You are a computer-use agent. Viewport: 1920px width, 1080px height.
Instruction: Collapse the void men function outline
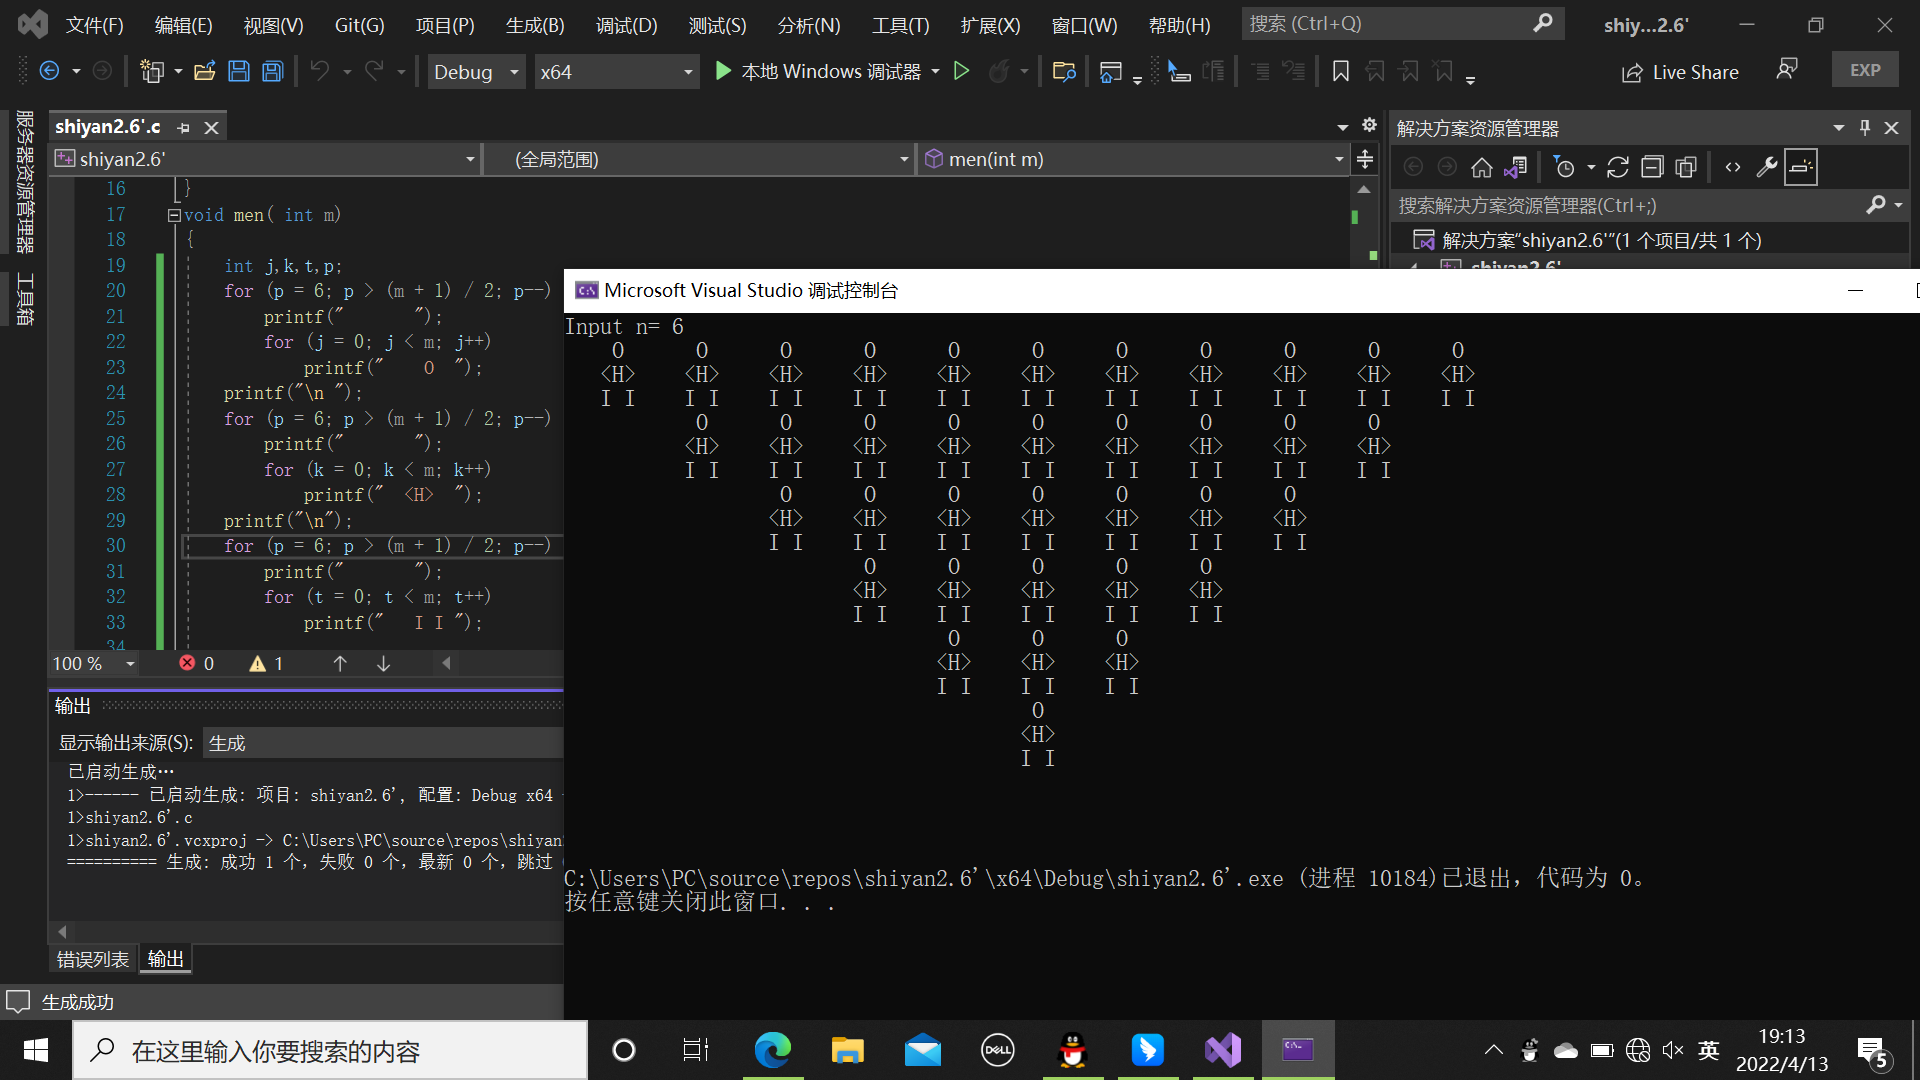(x=174, y=215)
